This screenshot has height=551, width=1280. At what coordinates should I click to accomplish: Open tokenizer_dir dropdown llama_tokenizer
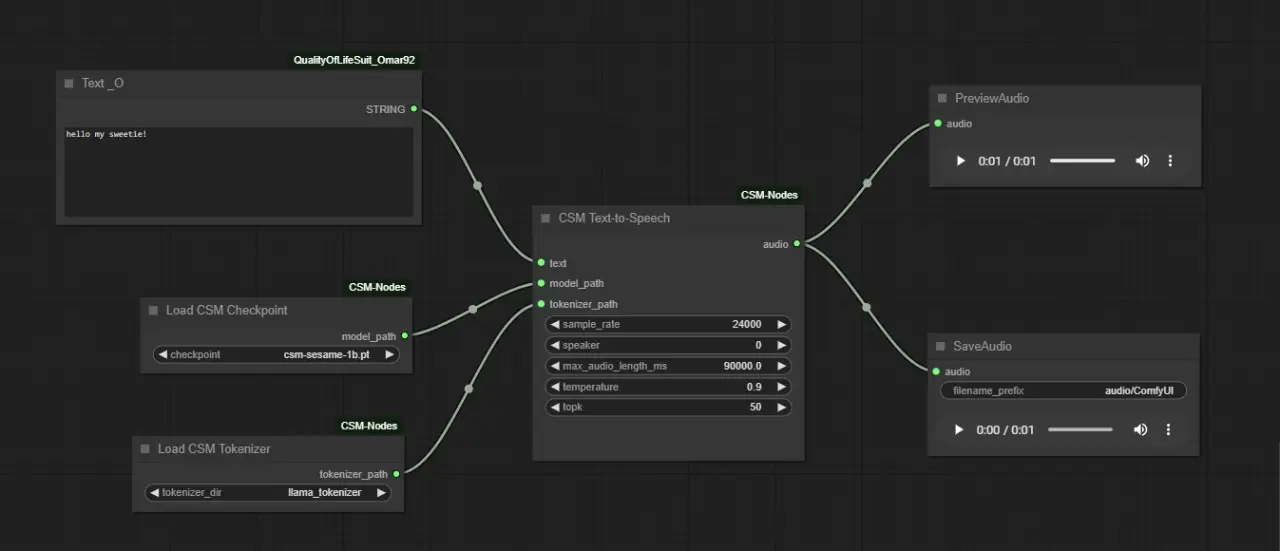point(268,493)
